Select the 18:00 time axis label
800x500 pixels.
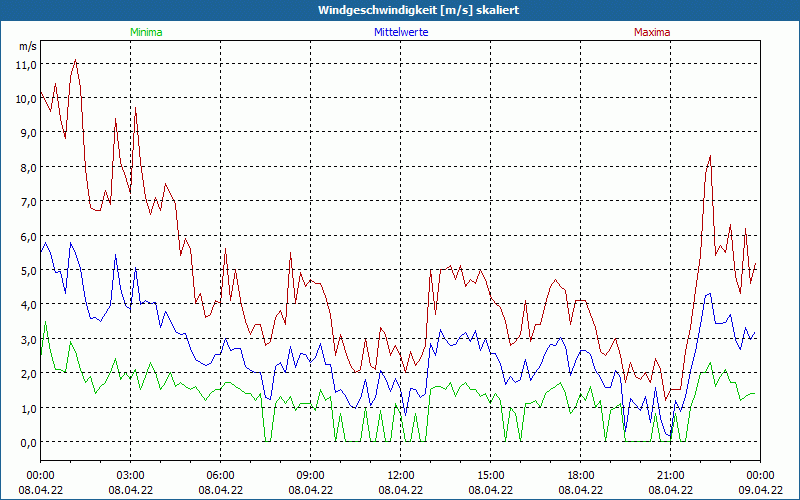(x=580, y=475)
